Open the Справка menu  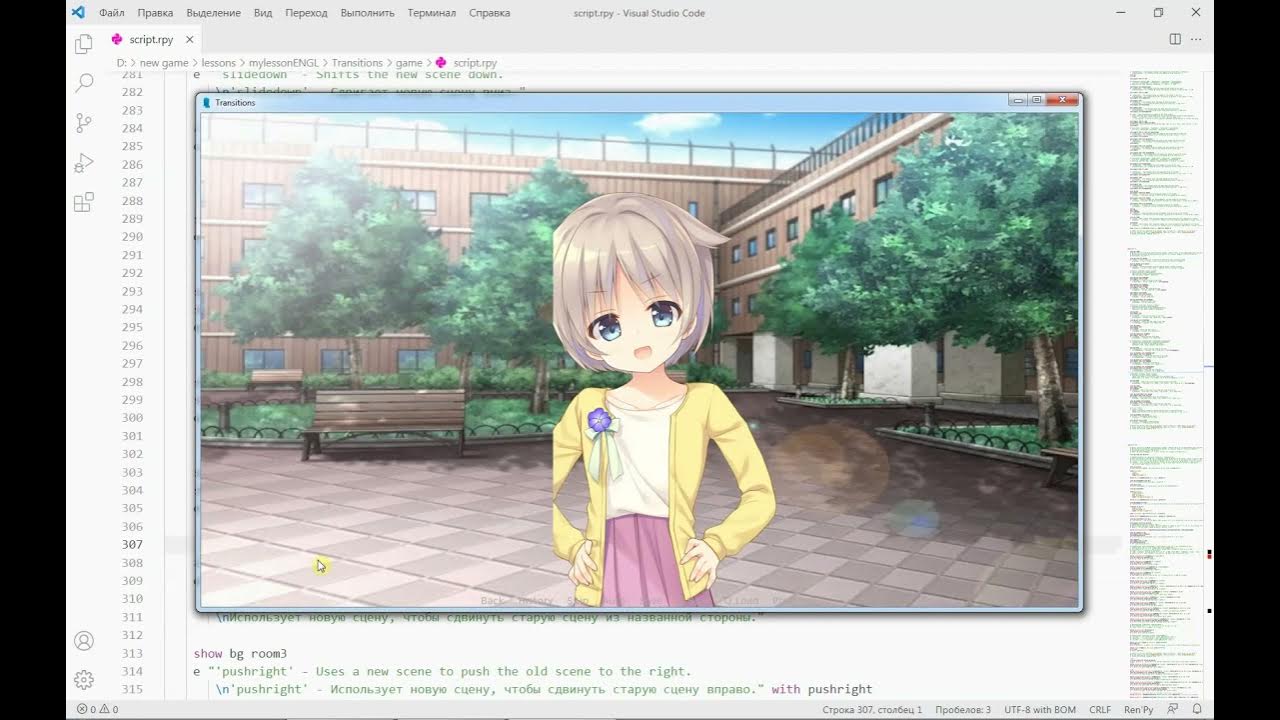pos(489,13)
